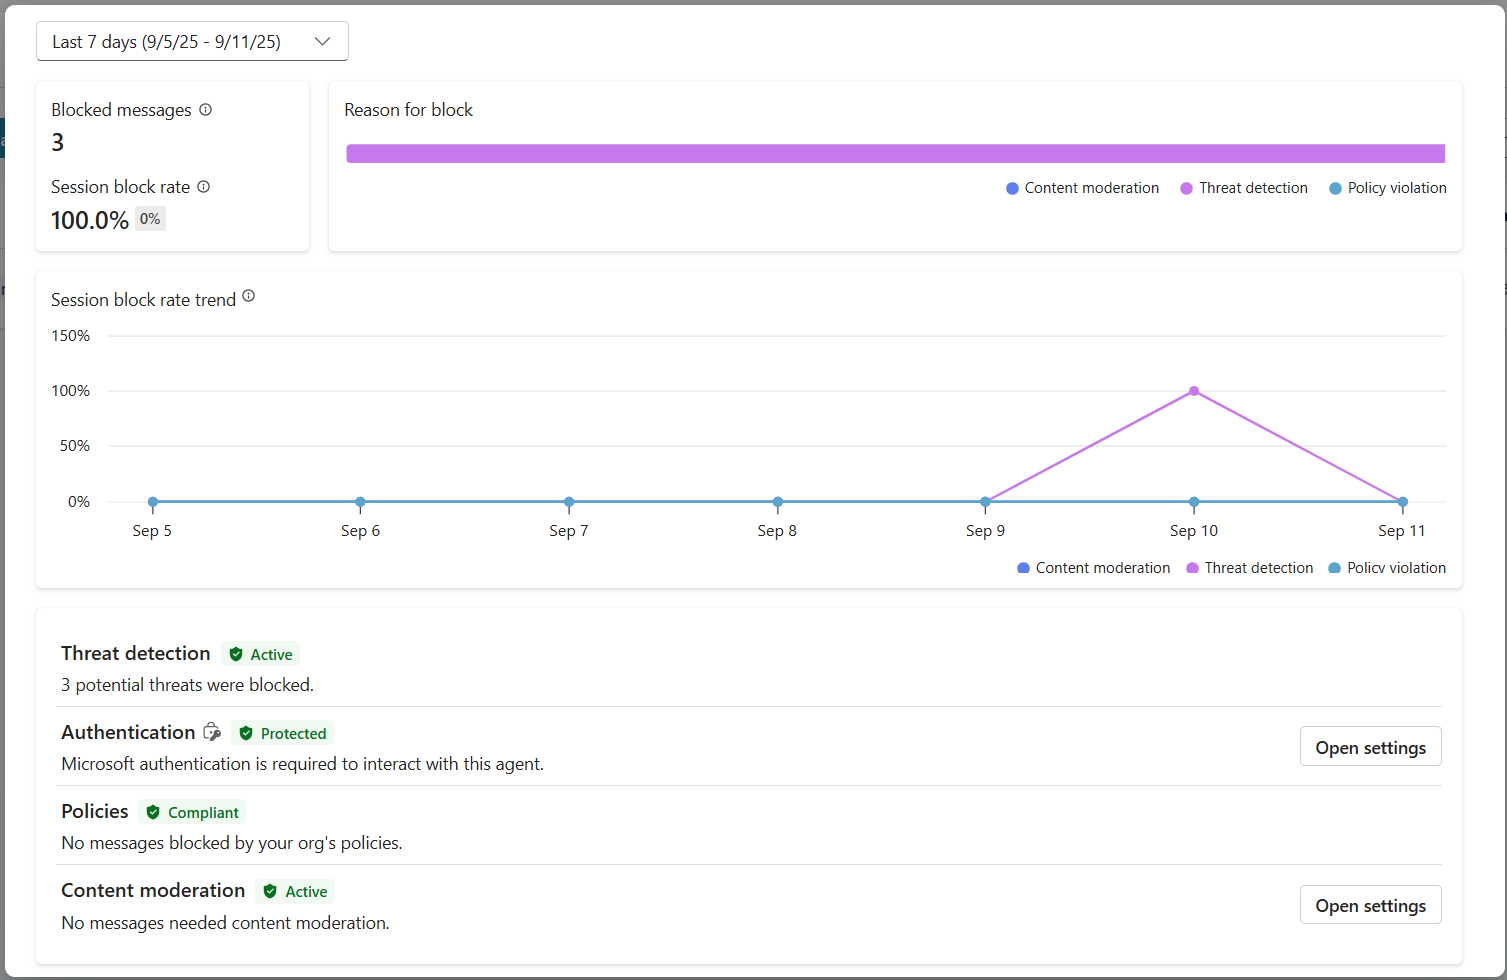Click the 0% change badge beside block rate
This screenshot has height=980, width=1507.
[150, 219]
